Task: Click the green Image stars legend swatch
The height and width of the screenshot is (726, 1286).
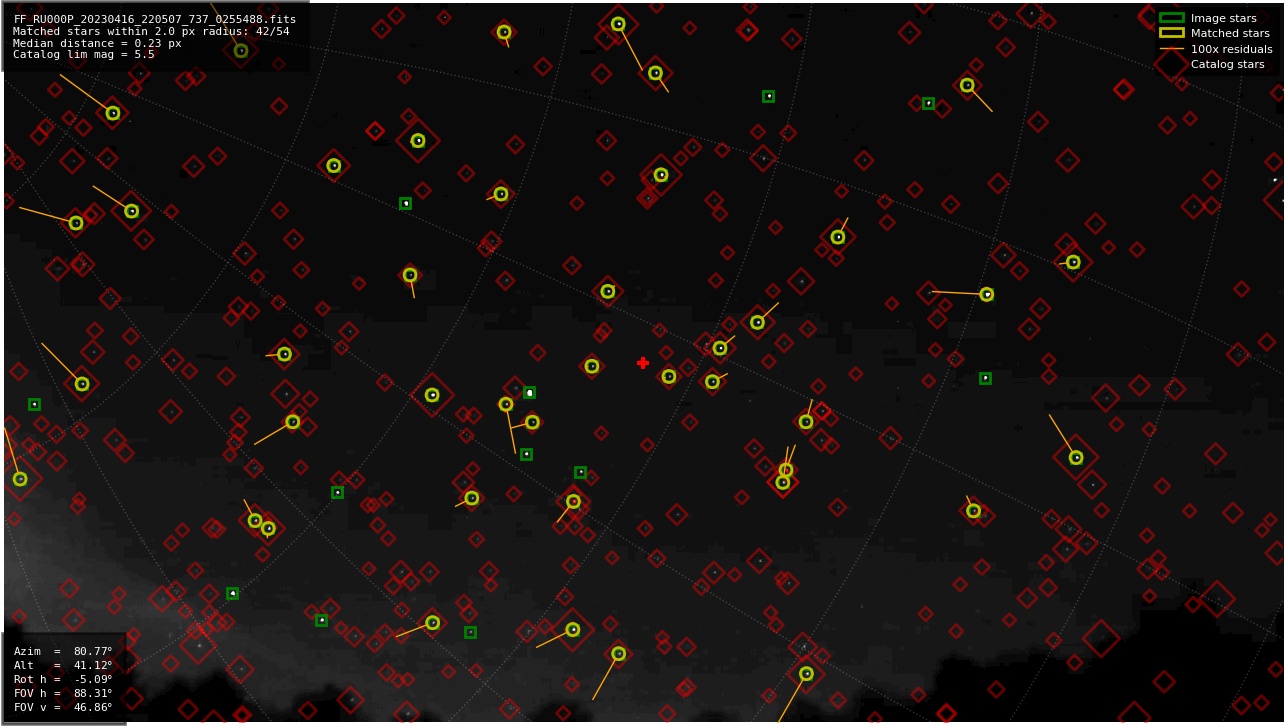Action: (1171, 18)
